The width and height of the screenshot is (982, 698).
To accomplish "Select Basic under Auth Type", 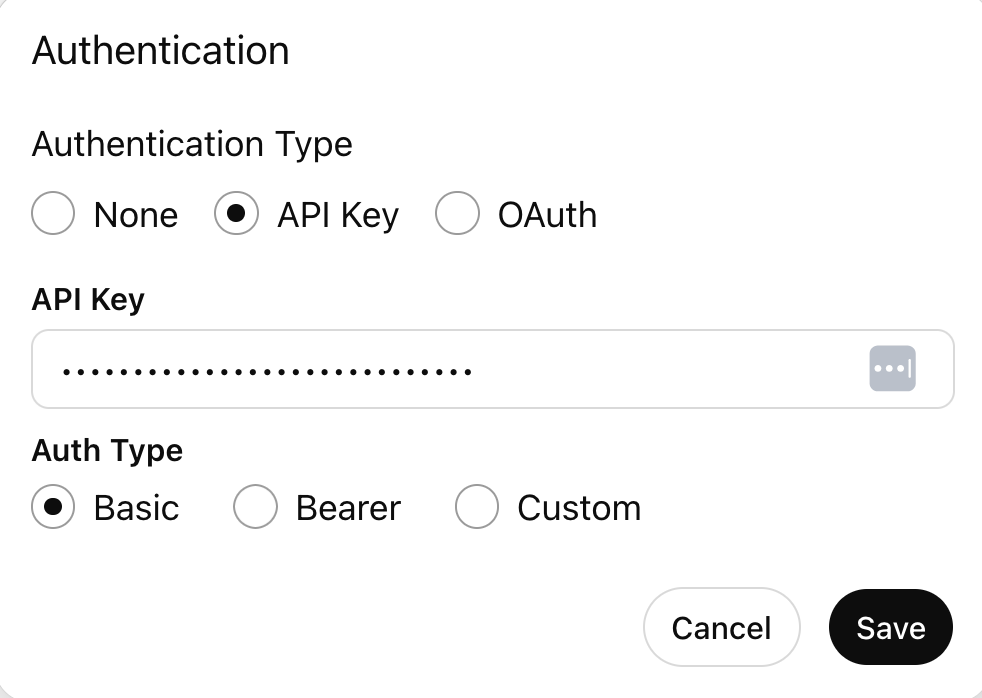I will (53, 507).
